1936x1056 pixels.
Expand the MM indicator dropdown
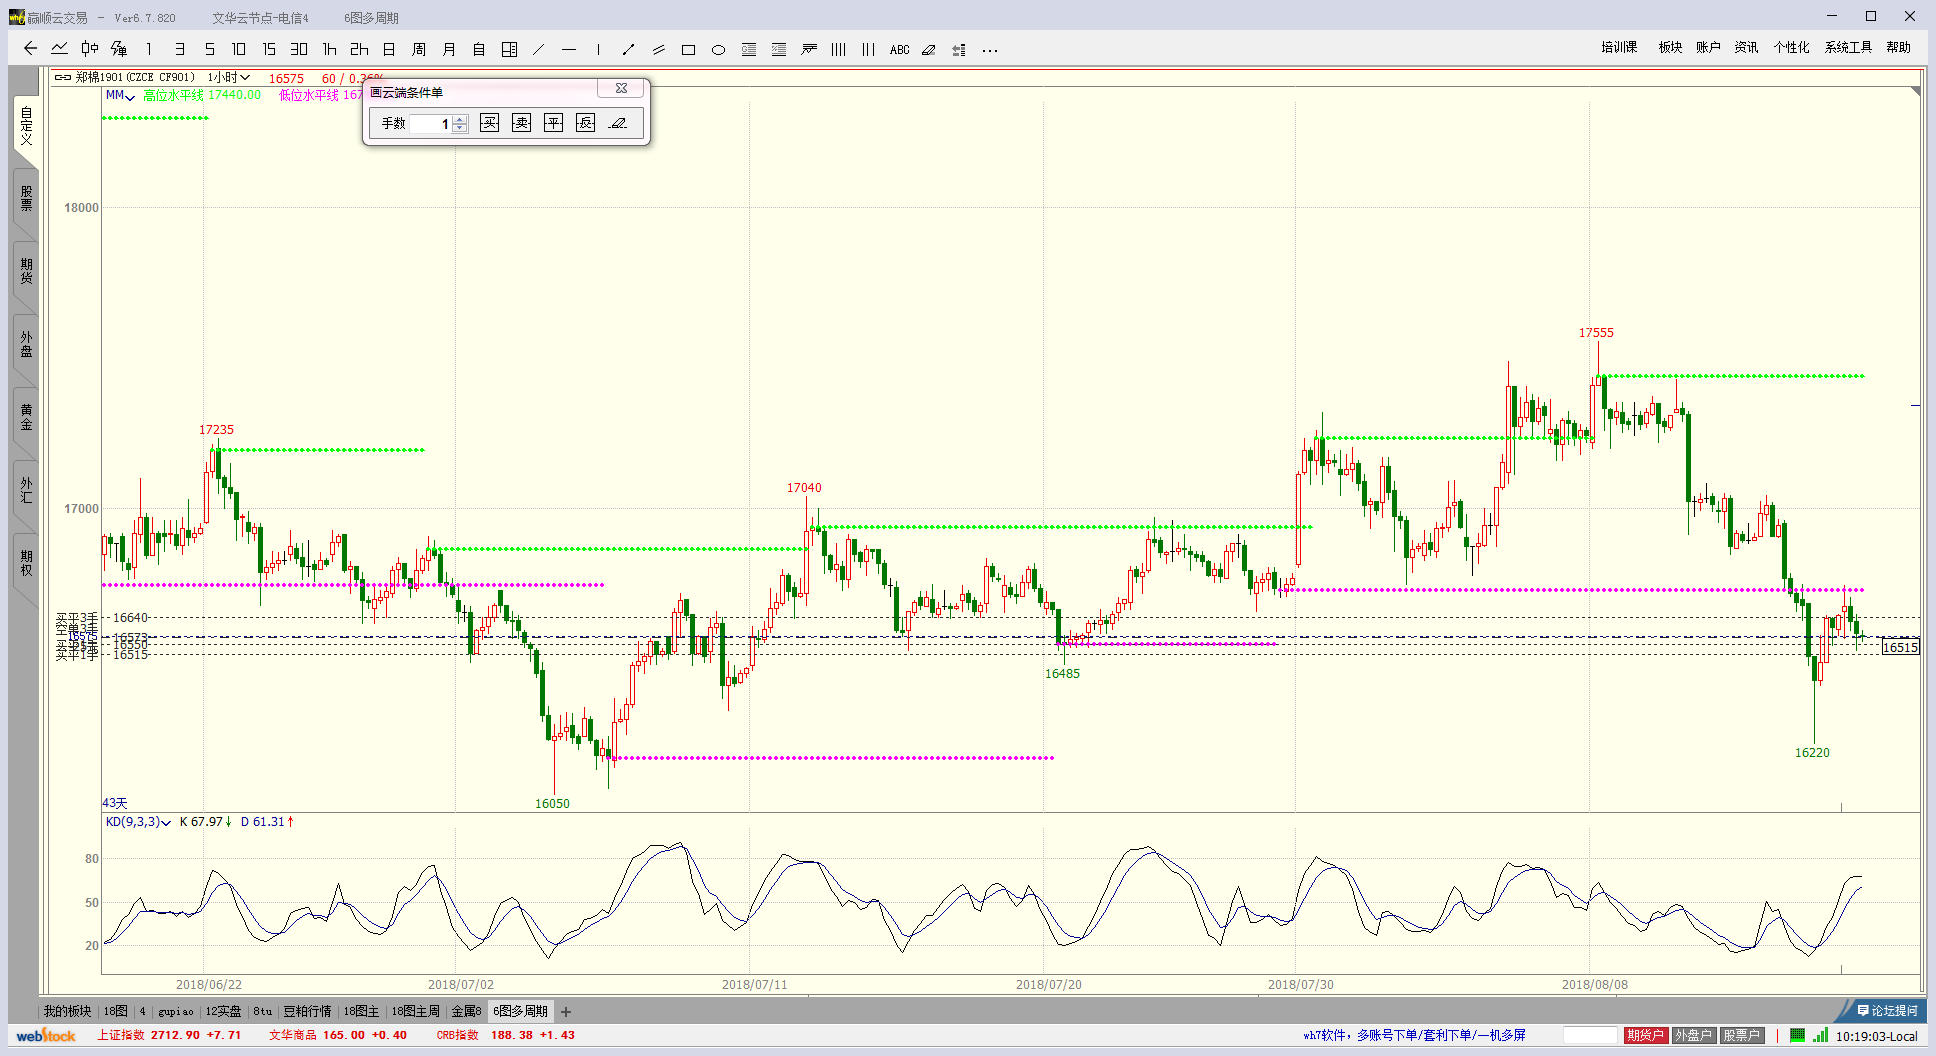tap(120, 95)
